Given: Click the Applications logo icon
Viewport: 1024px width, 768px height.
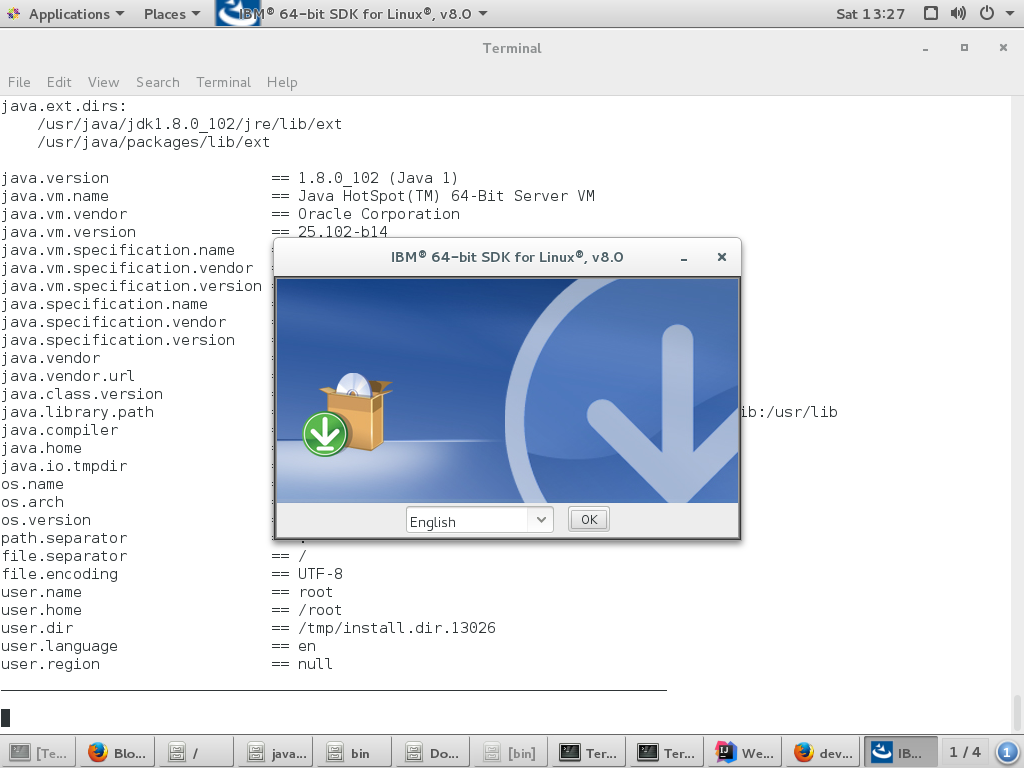Looking at the screenshot, I should [14, 14].
